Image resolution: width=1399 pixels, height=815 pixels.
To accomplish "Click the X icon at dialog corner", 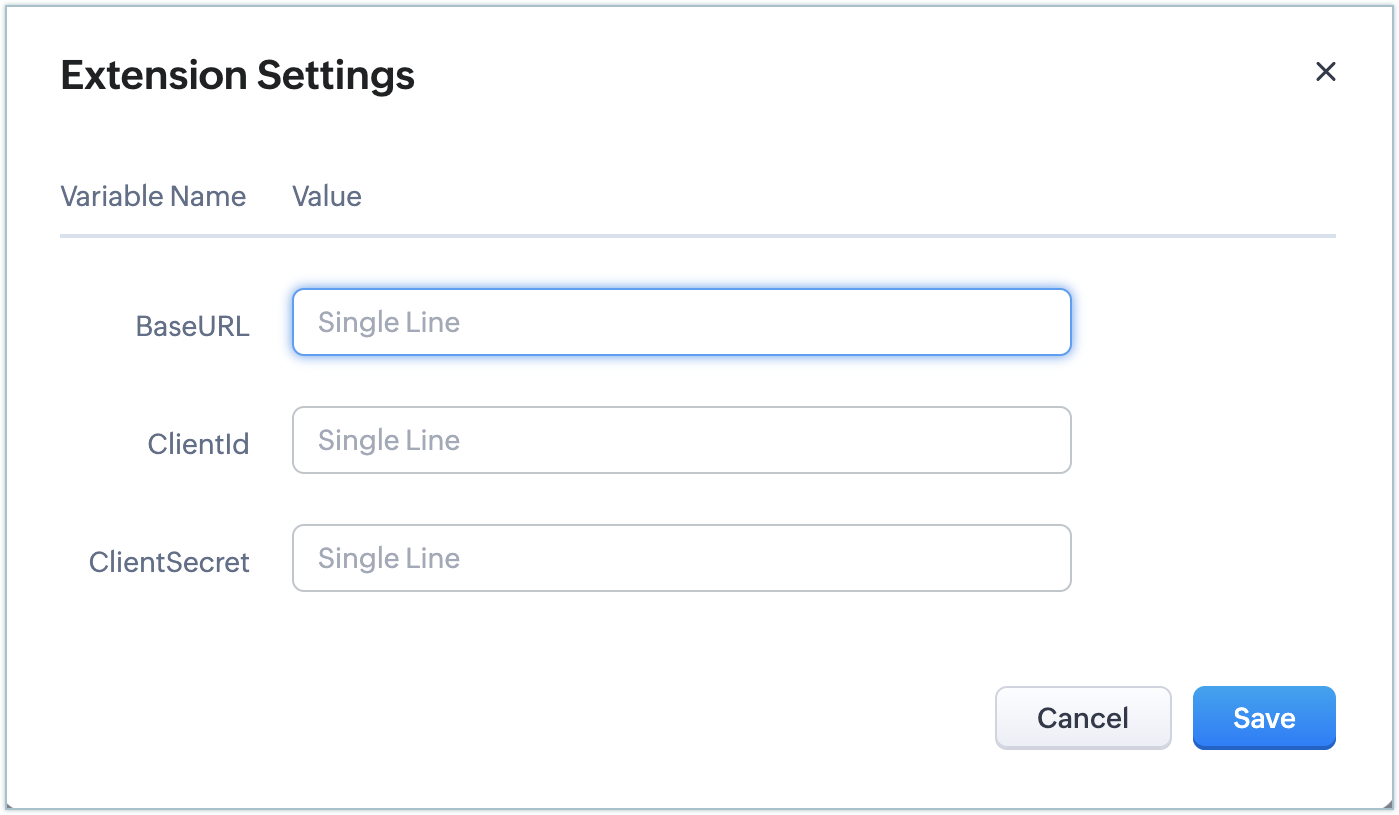I will tap(1325, 72).
